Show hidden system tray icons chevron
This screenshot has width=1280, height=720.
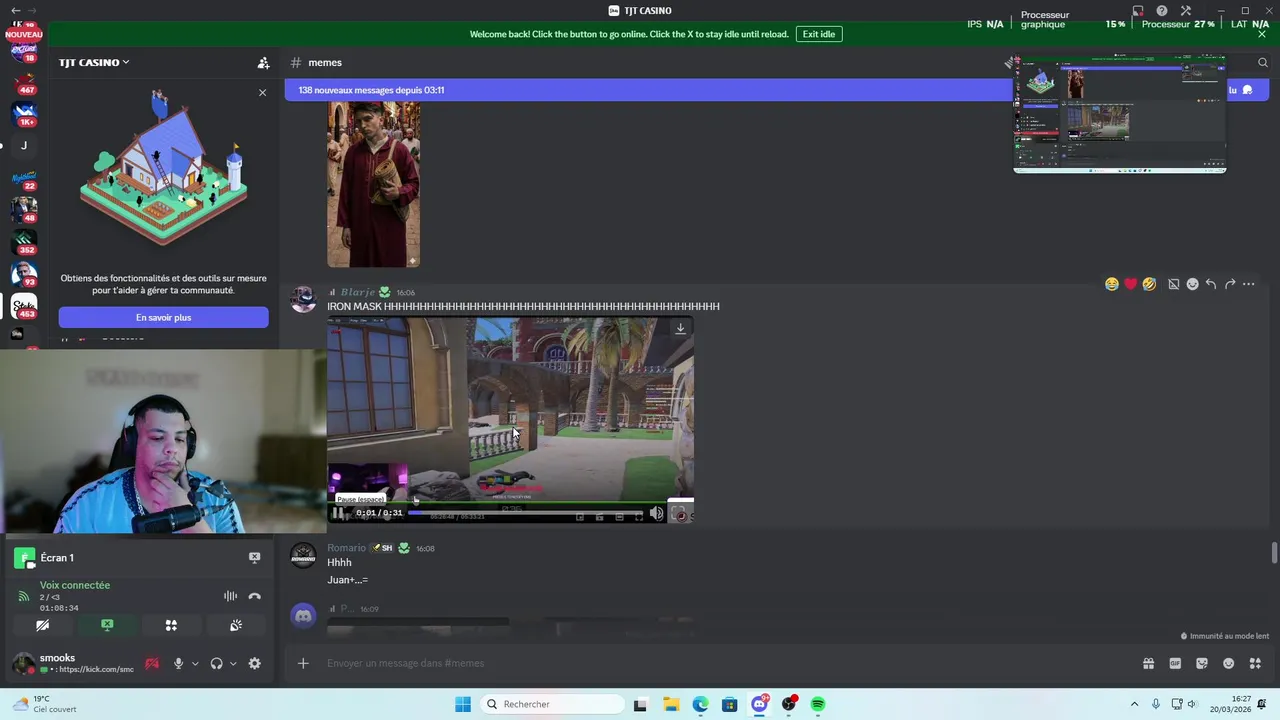point(1134,704)
